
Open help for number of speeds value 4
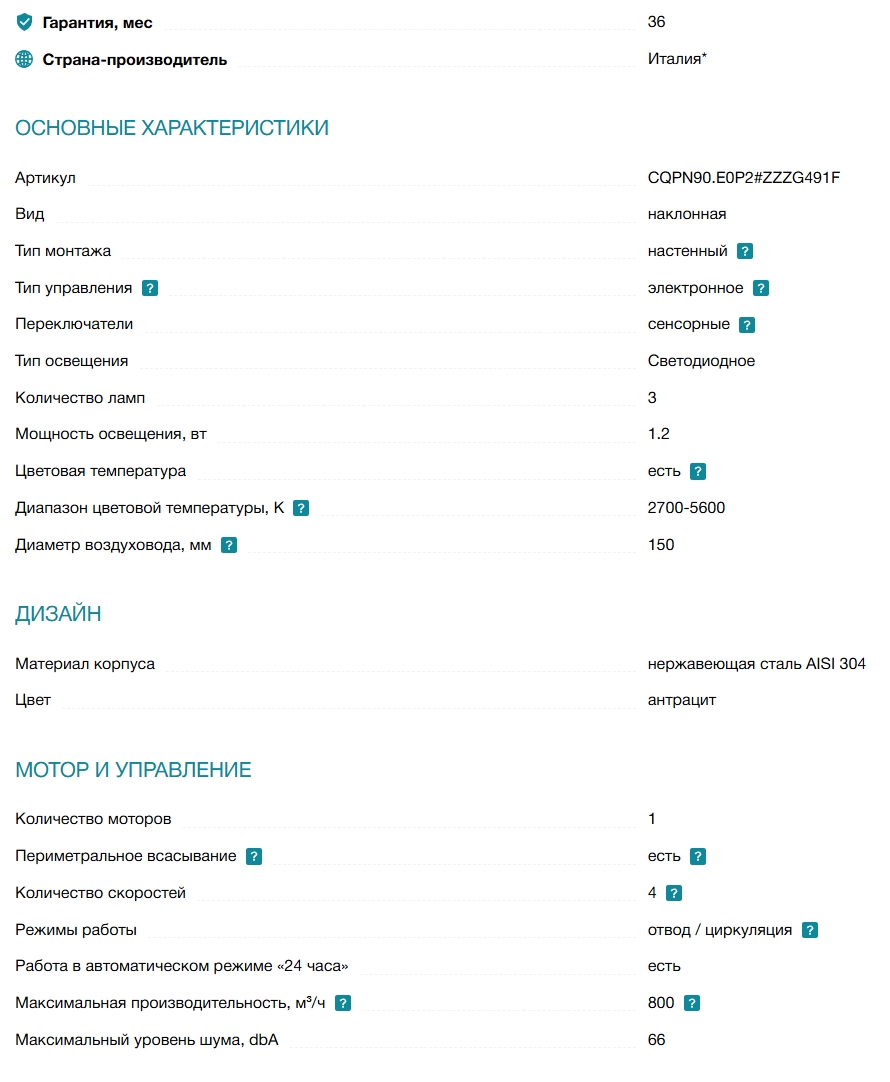coord(673,893)
